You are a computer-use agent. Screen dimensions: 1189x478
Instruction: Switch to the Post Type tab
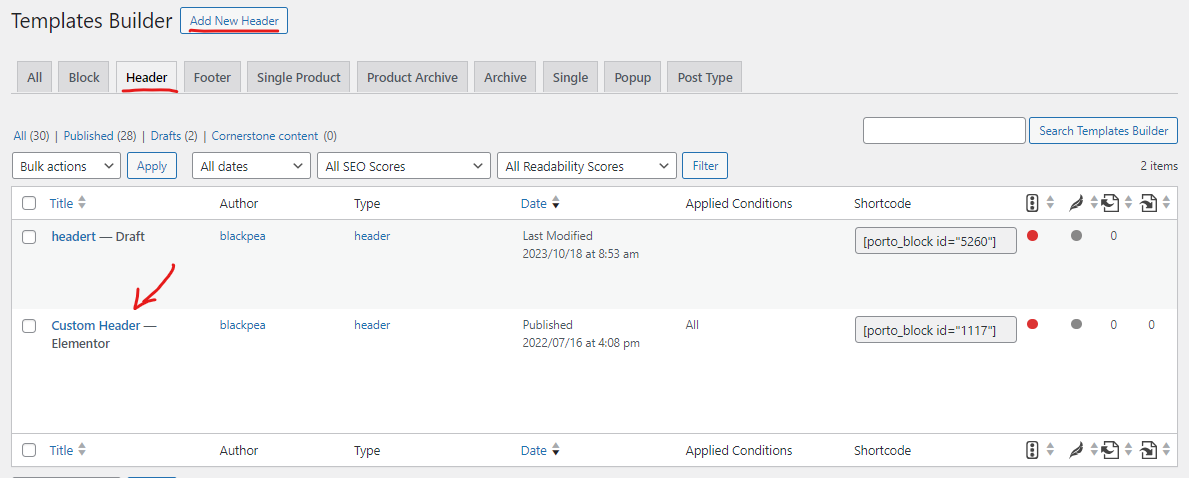[x=705, y=77]
